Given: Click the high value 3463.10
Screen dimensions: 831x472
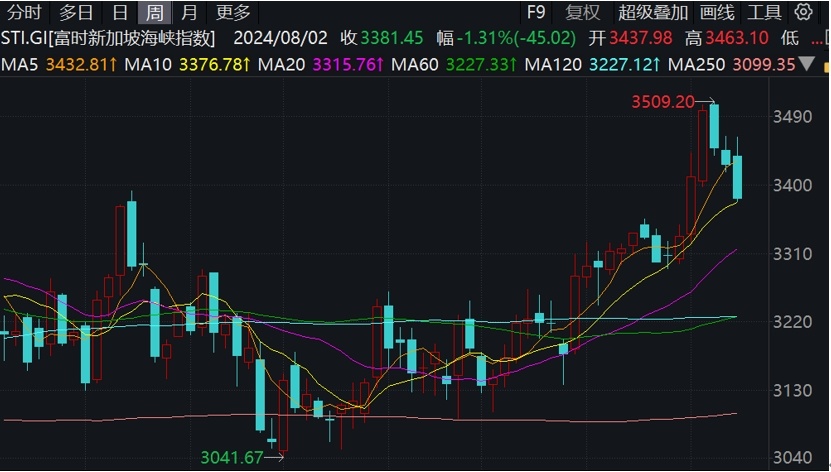Looking at the screenshot, I should 737,38.
